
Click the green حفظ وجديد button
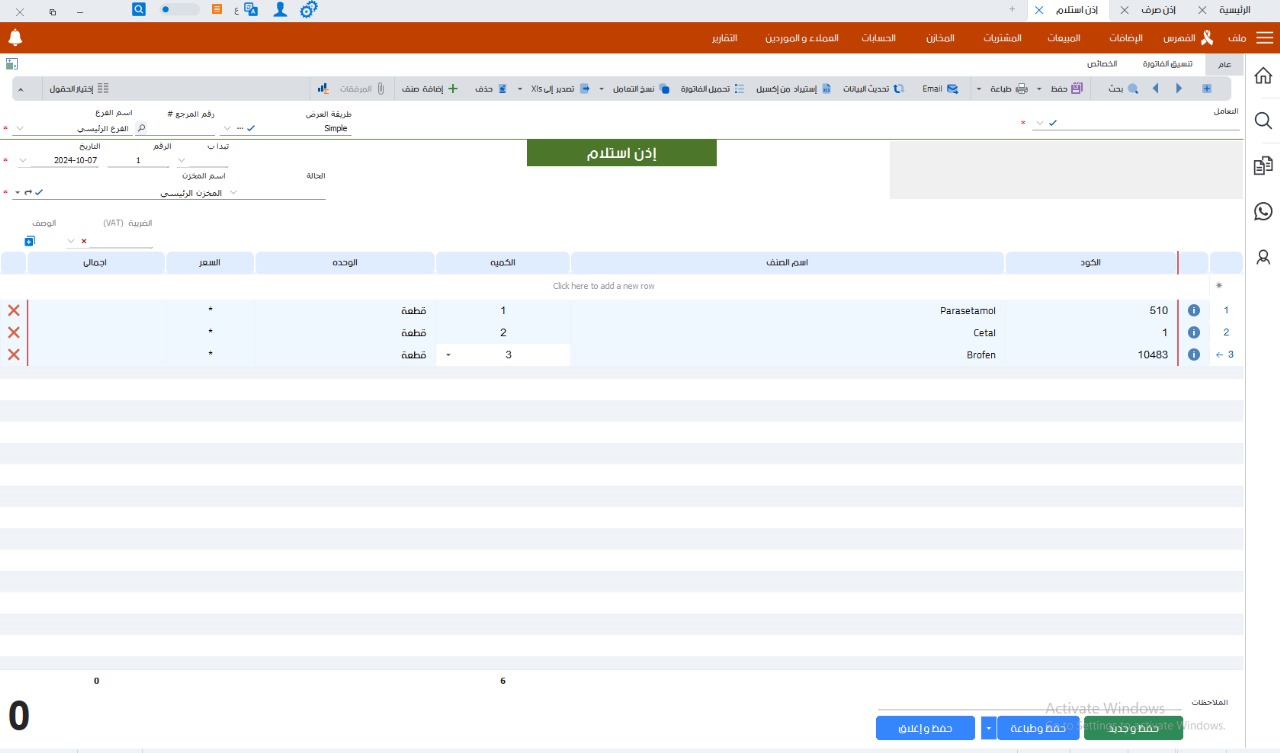[x=1133, y=728]
